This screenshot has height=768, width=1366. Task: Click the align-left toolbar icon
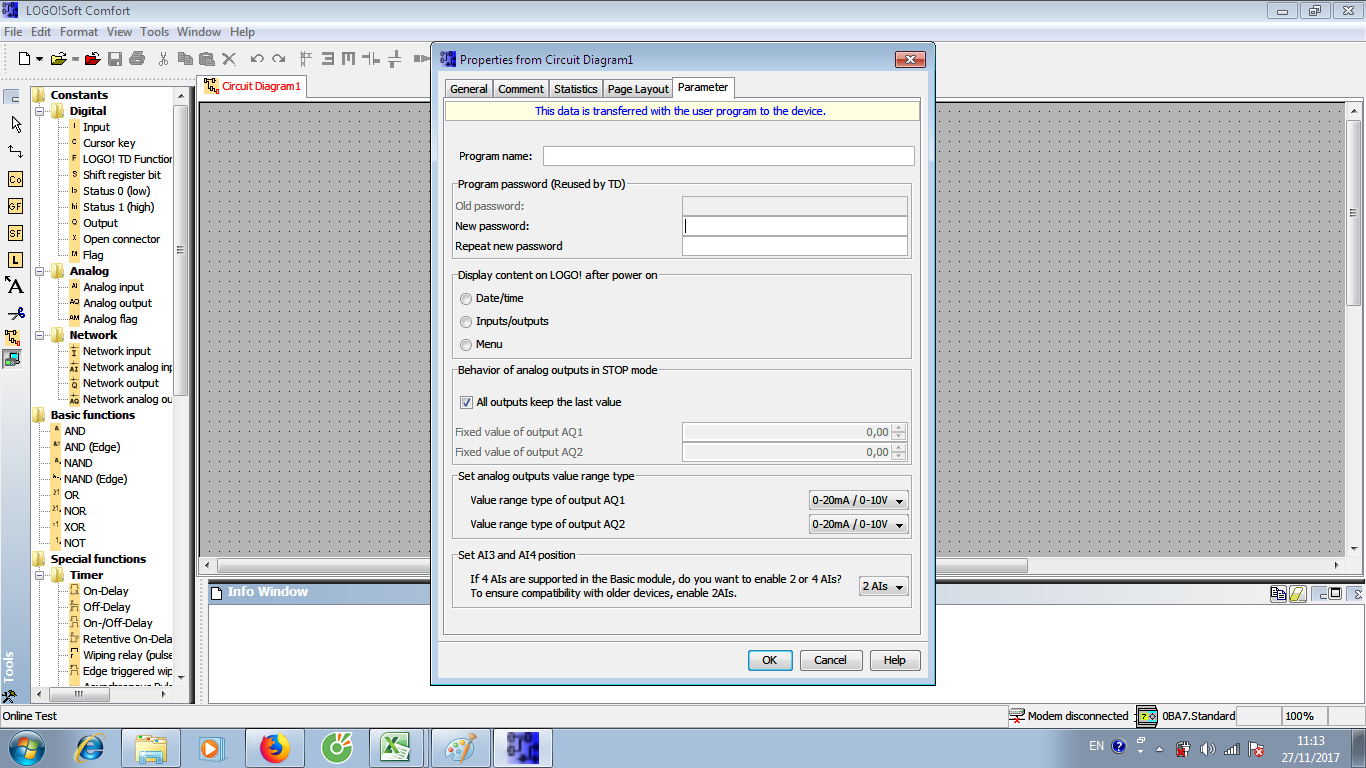[307, 59]
